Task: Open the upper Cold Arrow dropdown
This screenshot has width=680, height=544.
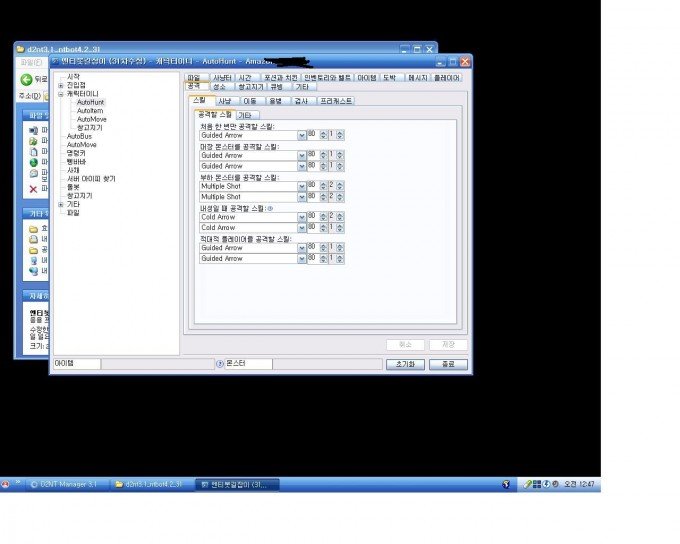Action: (x=301, y=217)
